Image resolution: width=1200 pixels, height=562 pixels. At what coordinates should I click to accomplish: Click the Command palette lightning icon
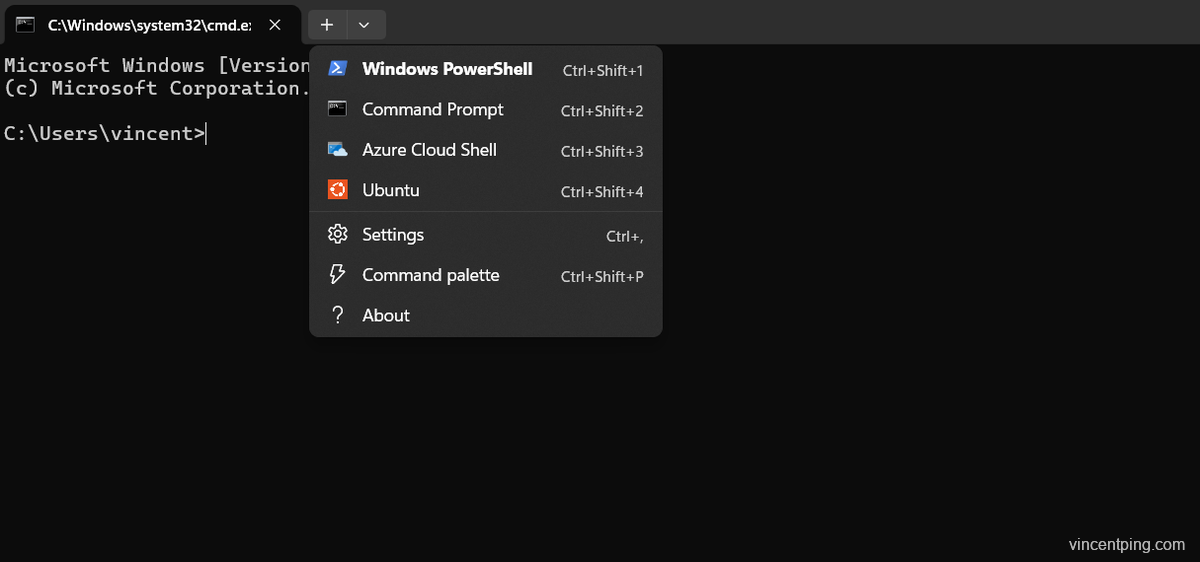pos(338,275)
